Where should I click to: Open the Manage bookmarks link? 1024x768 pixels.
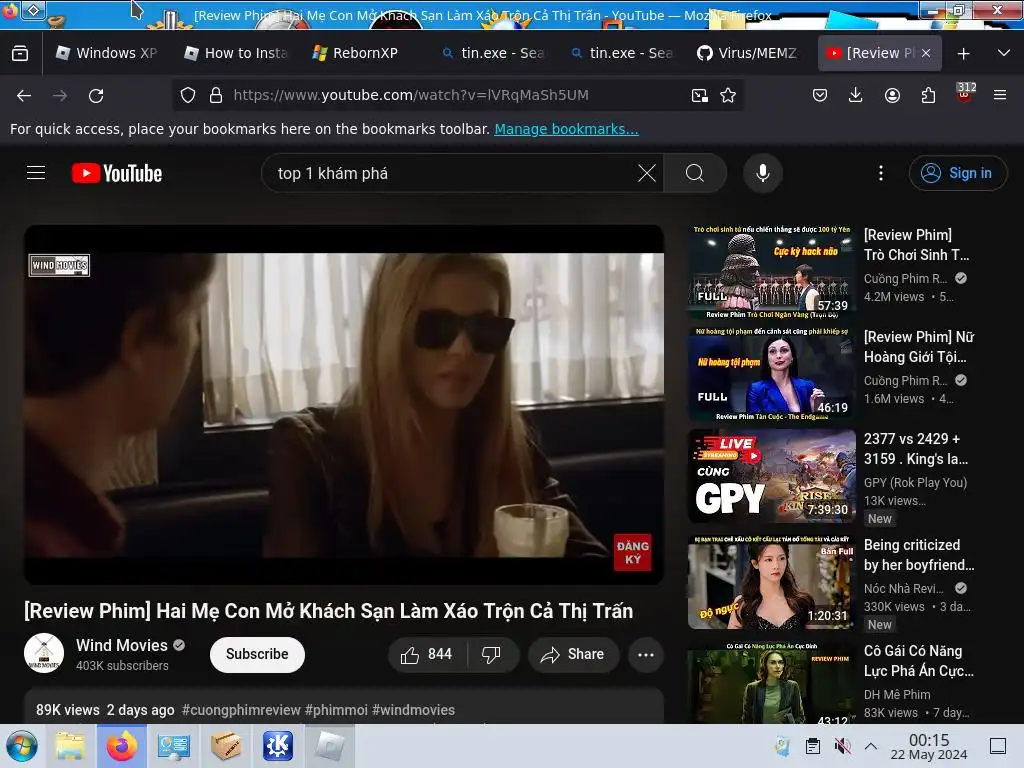tap(566, 129)
